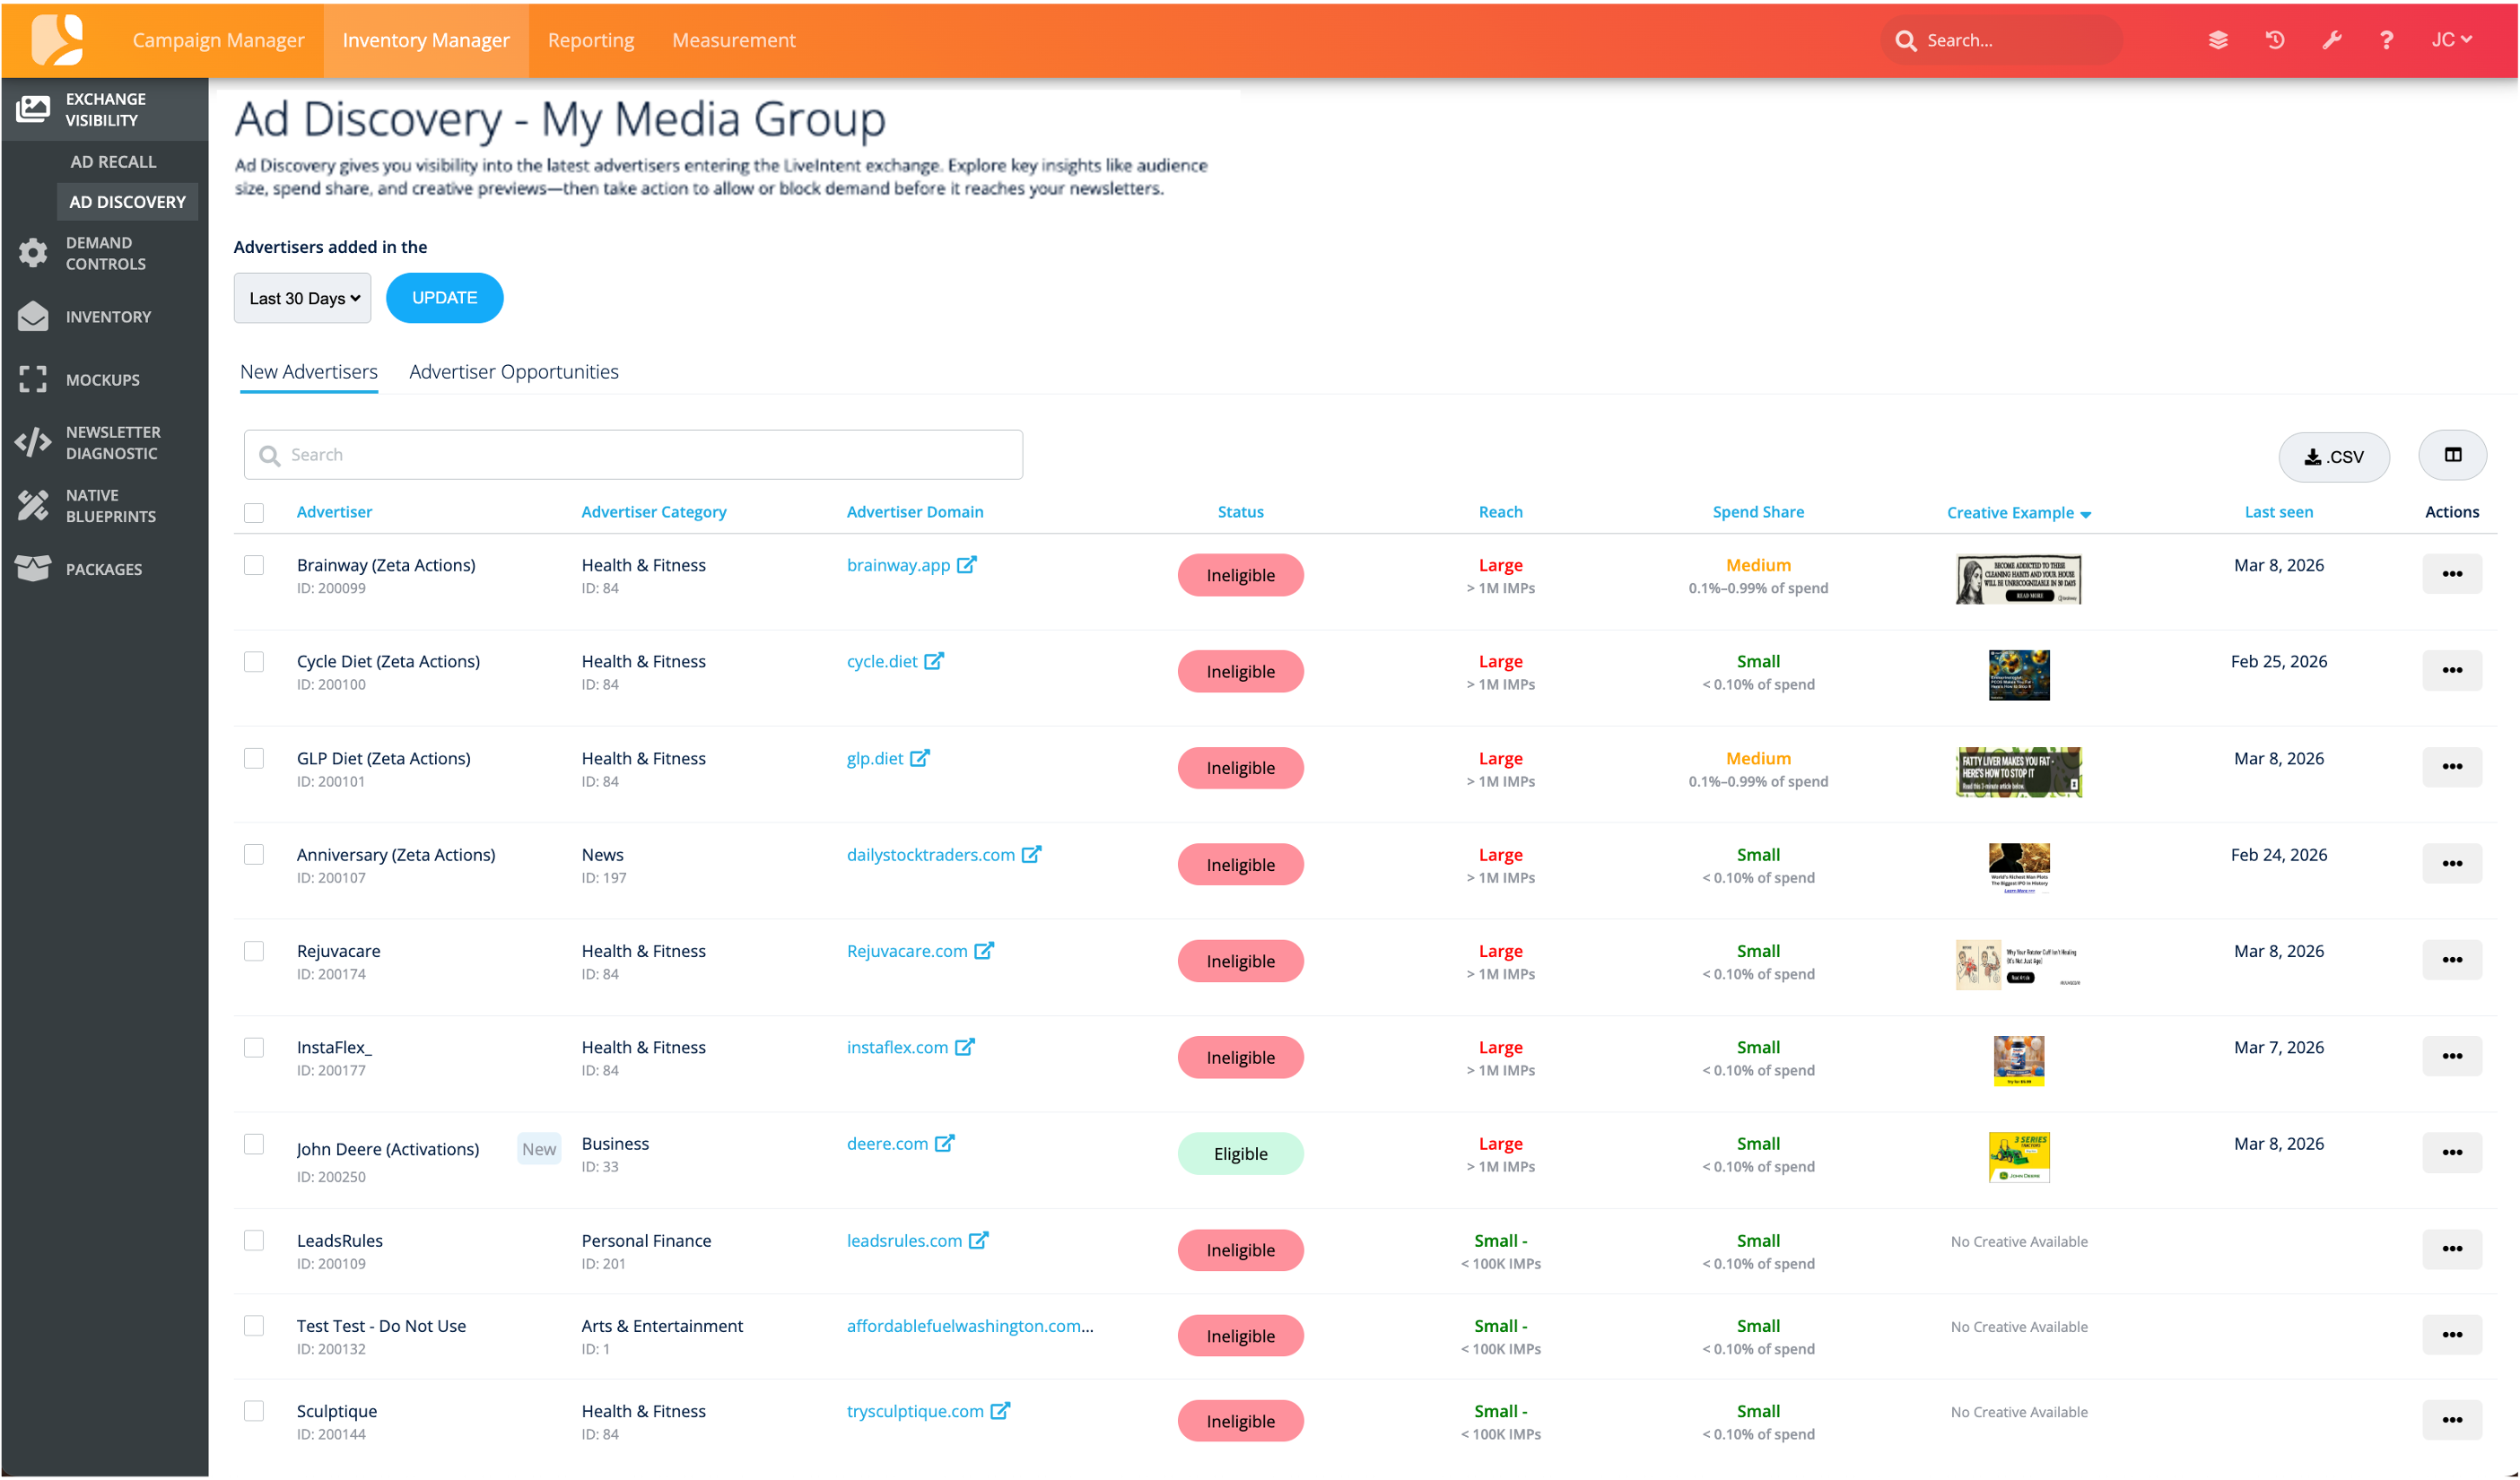Click Newsletter Diagnostic code icon
The width and height of the screenshot is (2520, 1480).
click(x=33, y=442)
